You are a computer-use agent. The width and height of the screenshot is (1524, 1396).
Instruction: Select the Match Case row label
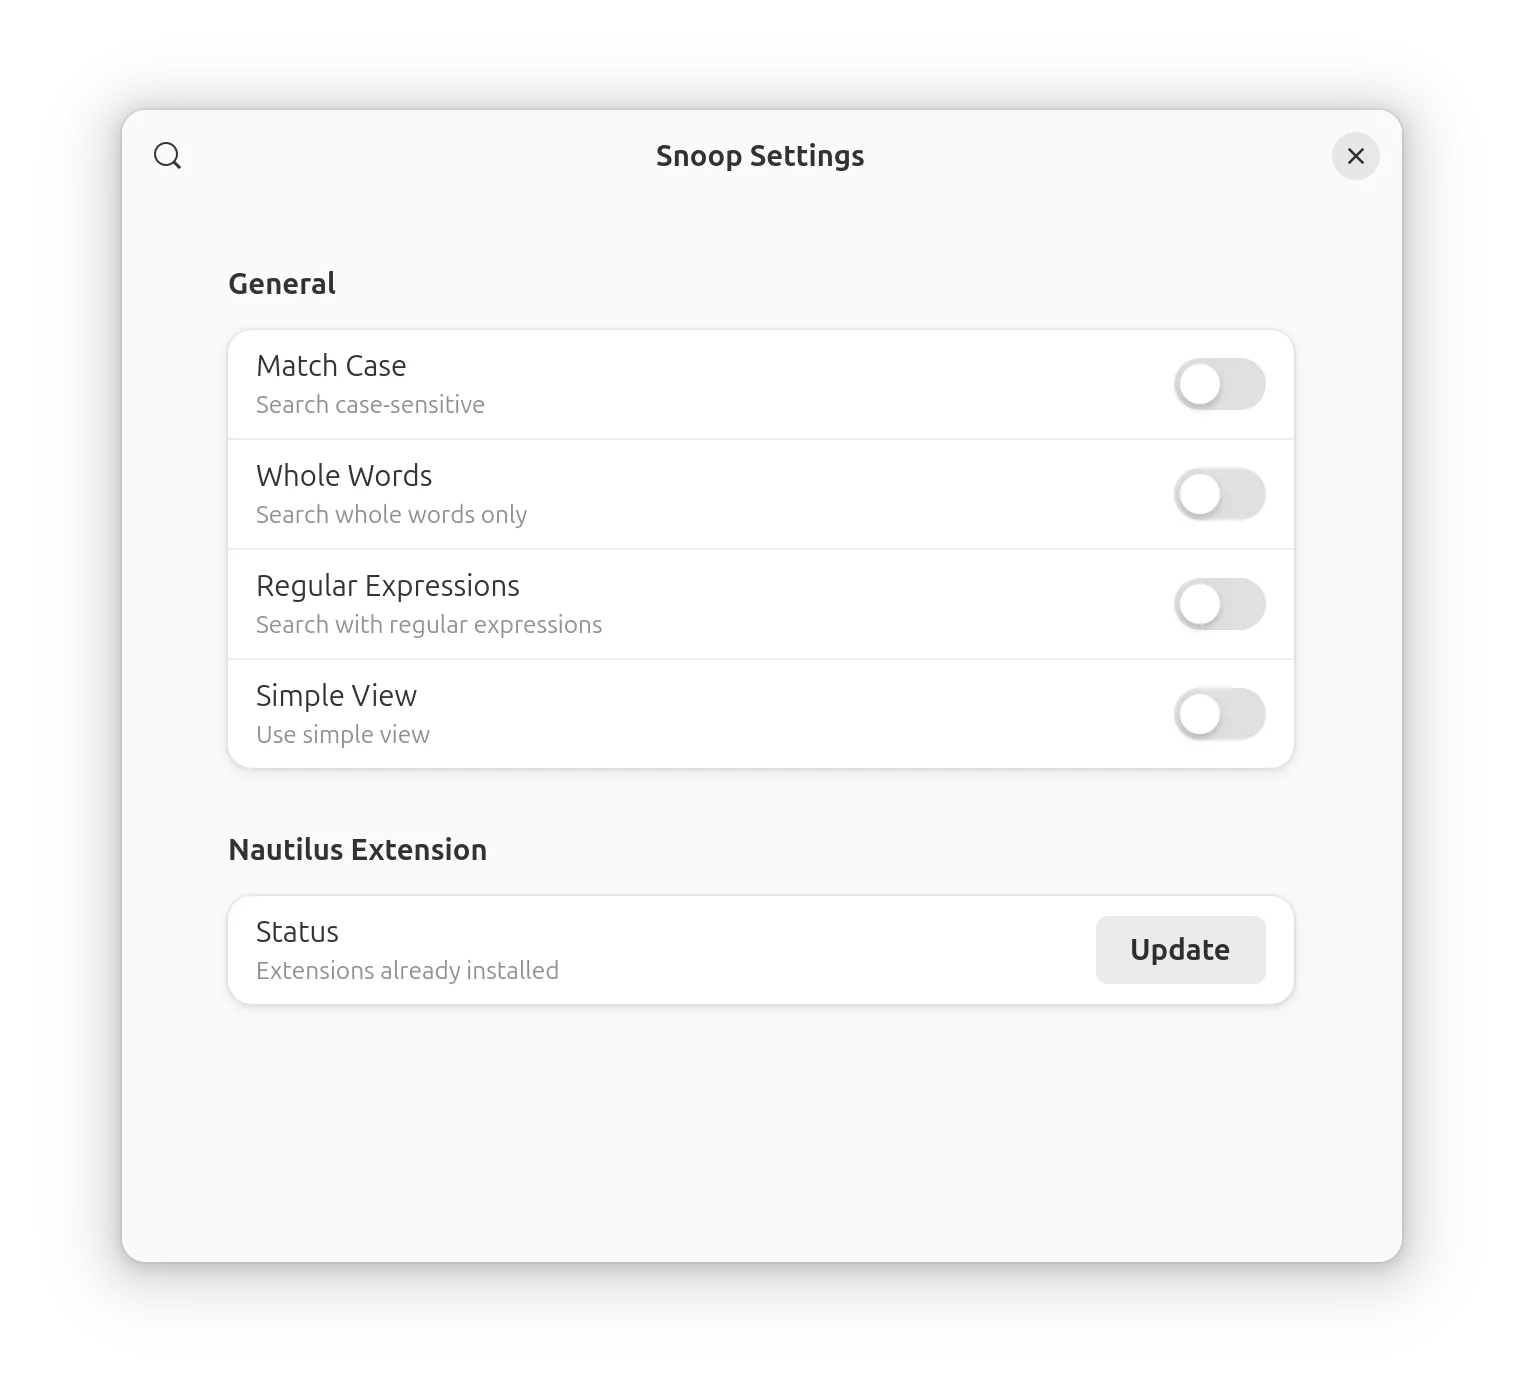pyautogui.click(x=331, y=366)
